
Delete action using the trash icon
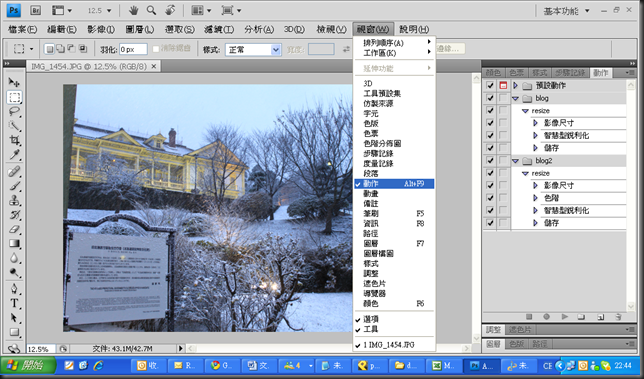coord(618,317)
